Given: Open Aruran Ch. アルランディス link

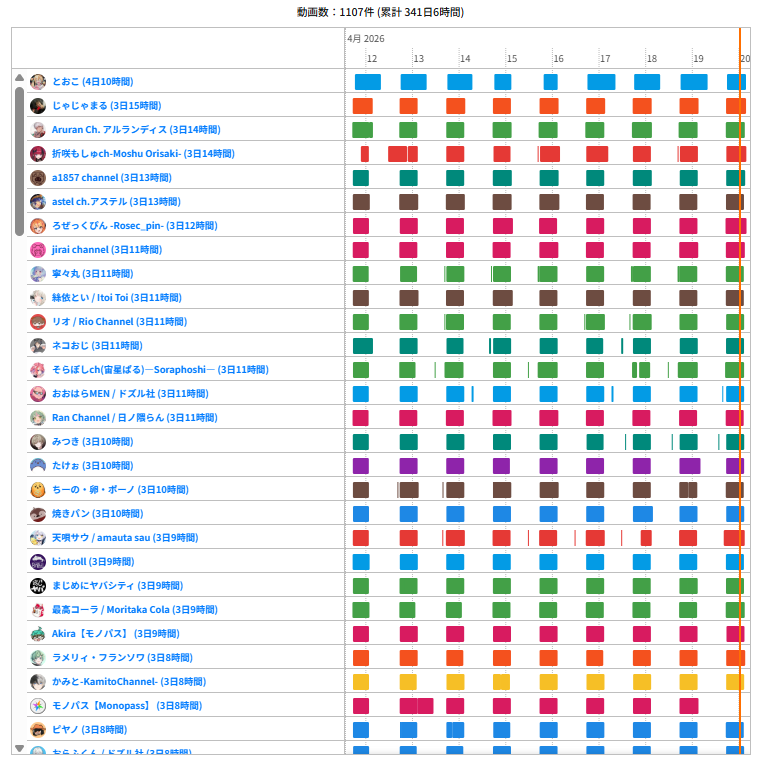Looking at the screenshot, I should pyautogui.click(x=136, y=129).
